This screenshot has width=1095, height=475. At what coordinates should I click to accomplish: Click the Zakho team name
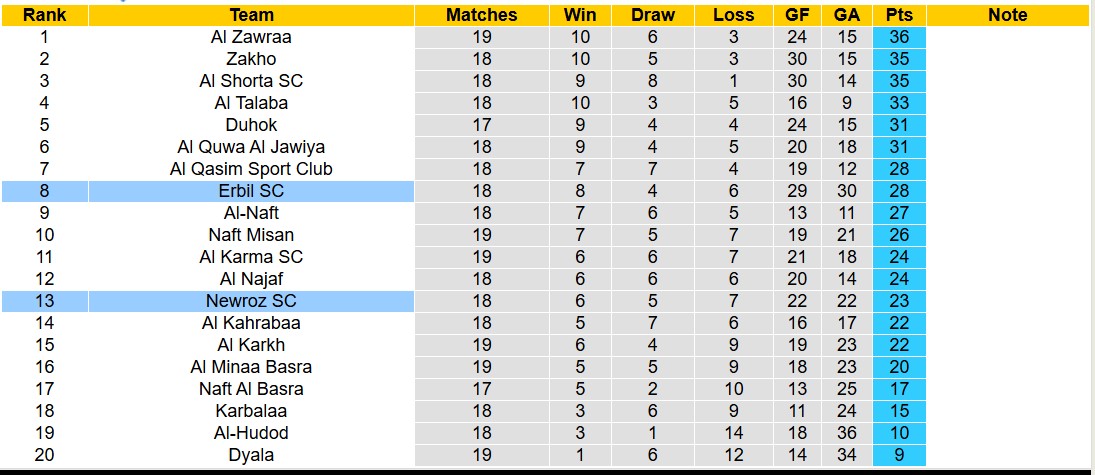tap(251, 59)
